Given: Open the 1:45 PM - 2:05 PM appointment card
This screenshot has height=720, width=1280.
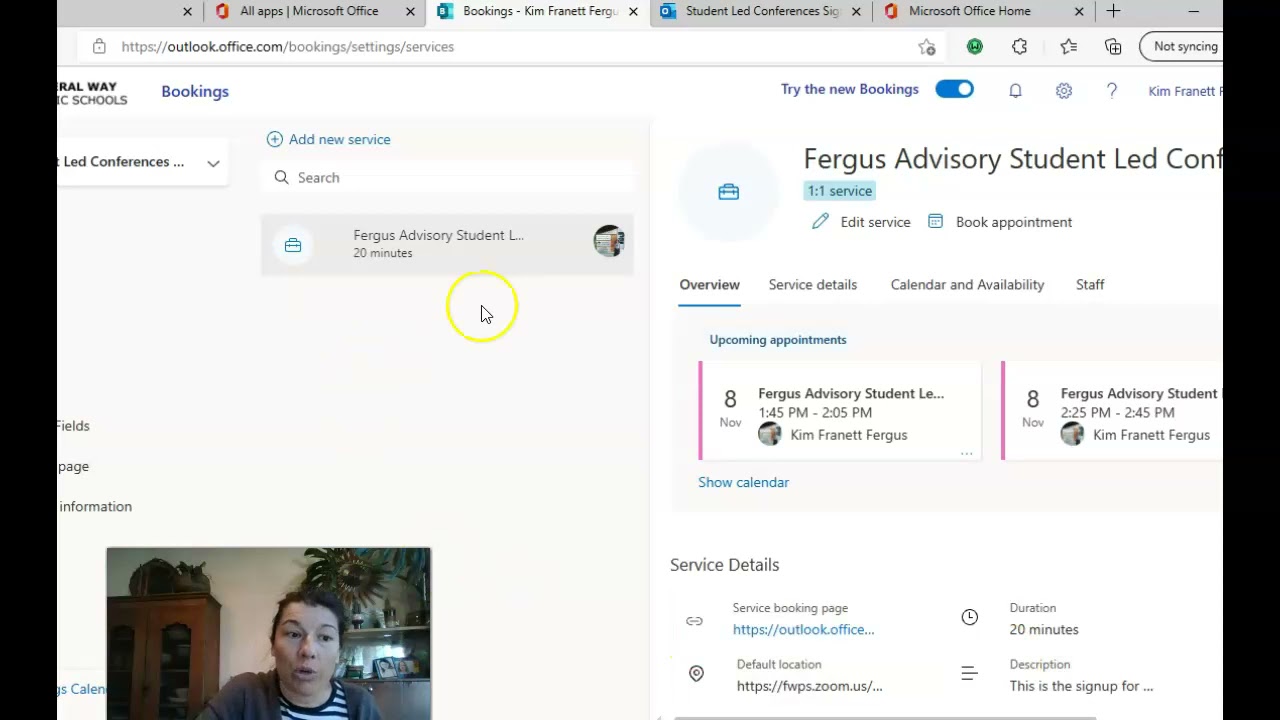Looking at the screenshot, I should (x=840, y=411).
